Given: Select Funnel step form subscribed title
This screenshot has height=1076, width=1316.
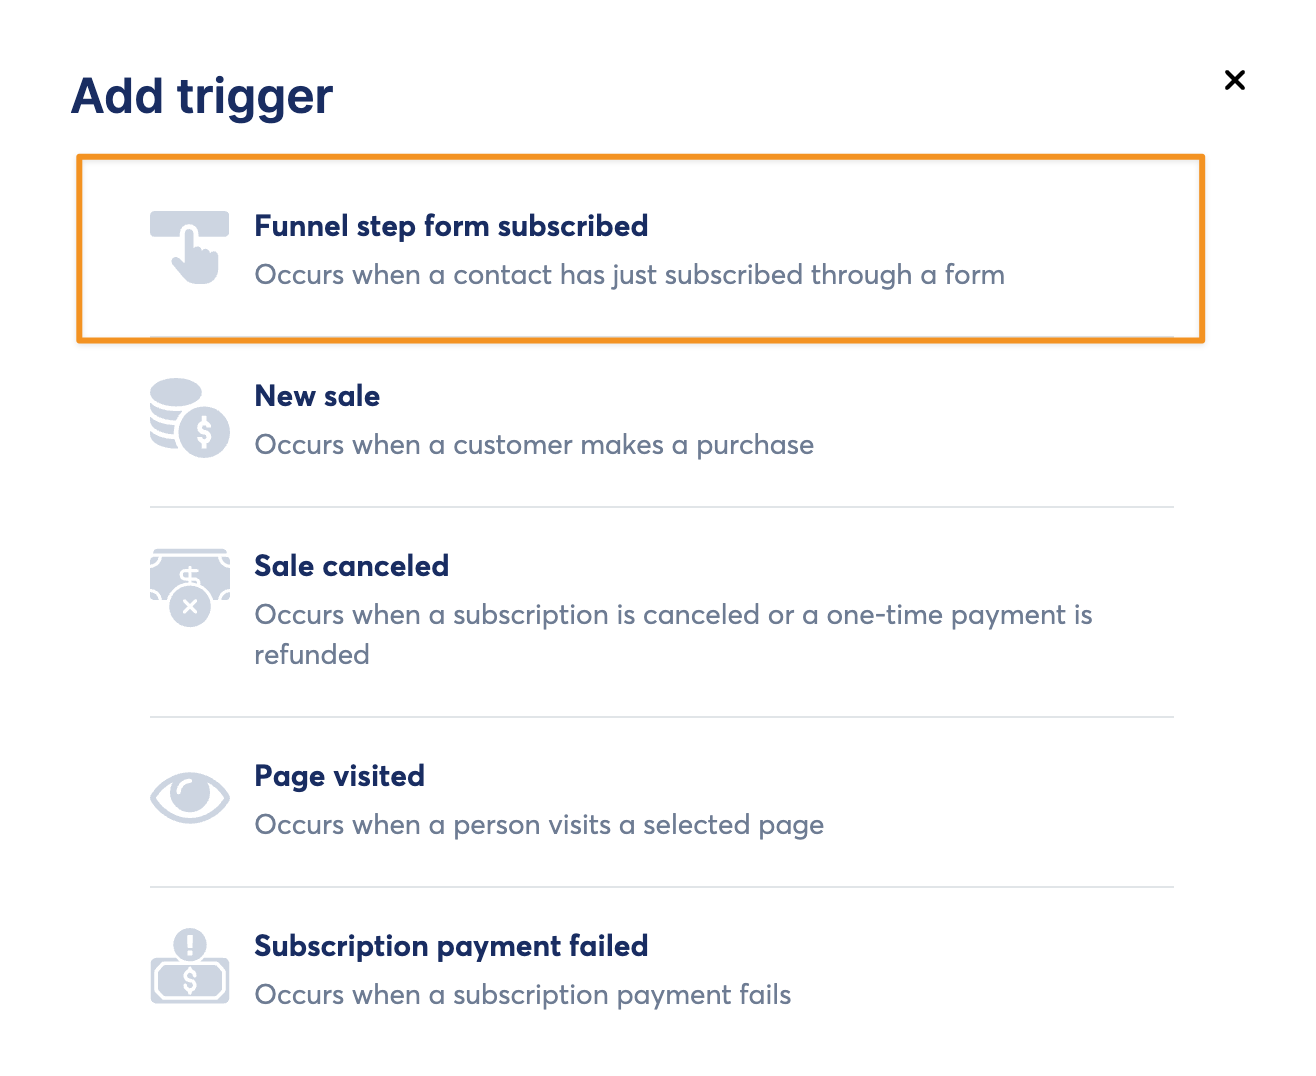Looking at the screenshot, I should pyautogui.click(x=451, y=226).
